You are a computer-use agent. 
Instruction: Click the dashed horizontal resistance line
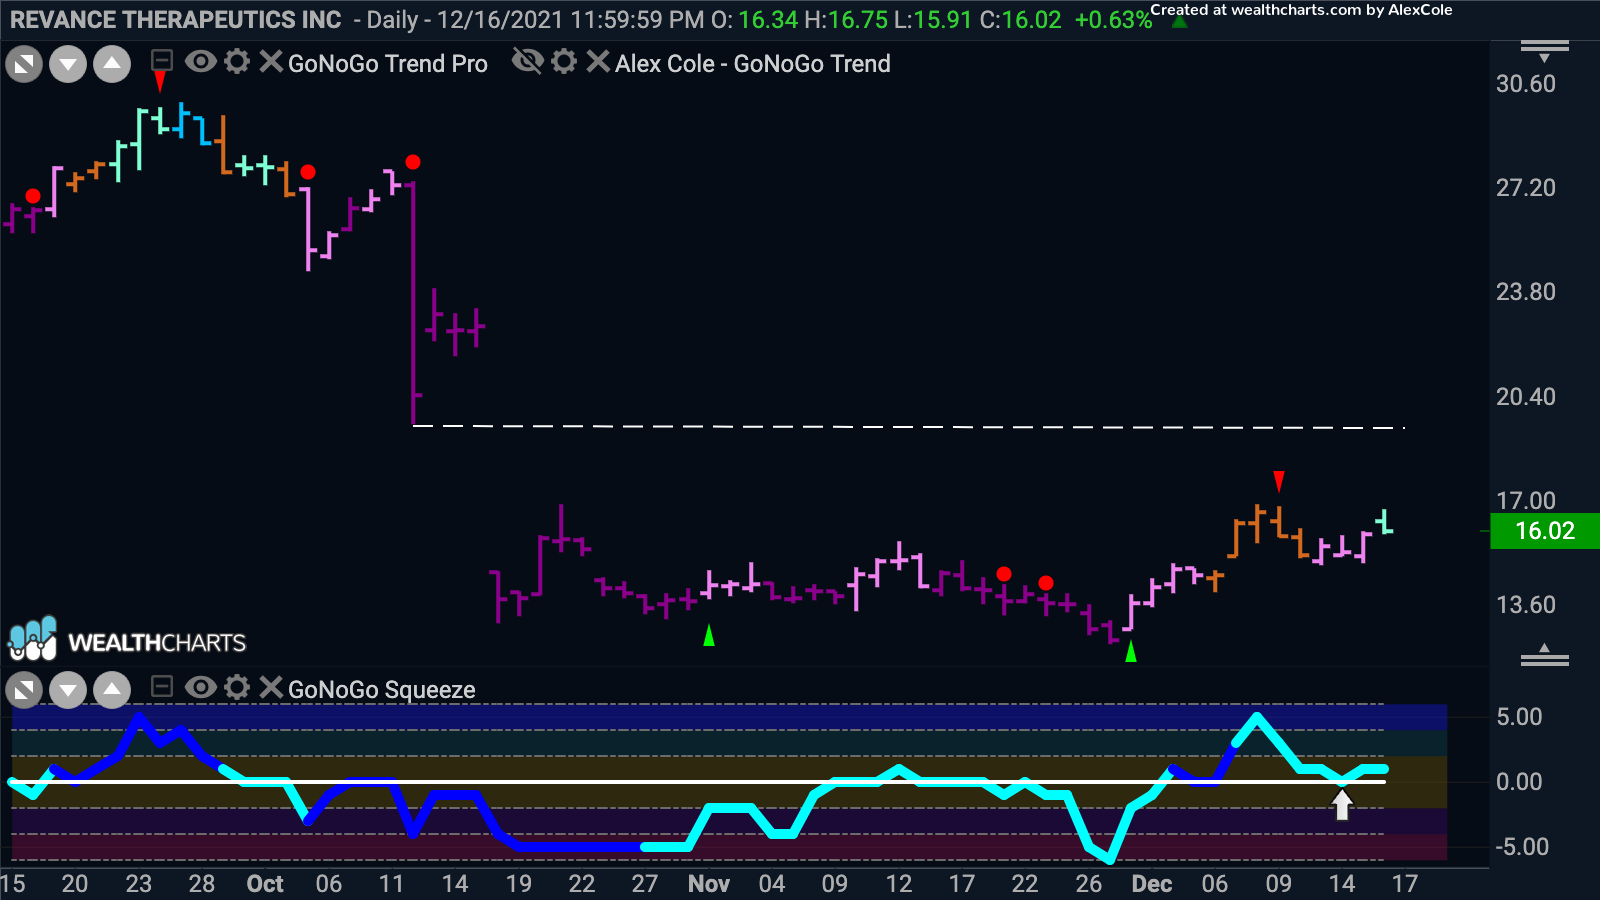tap(909, 427)
